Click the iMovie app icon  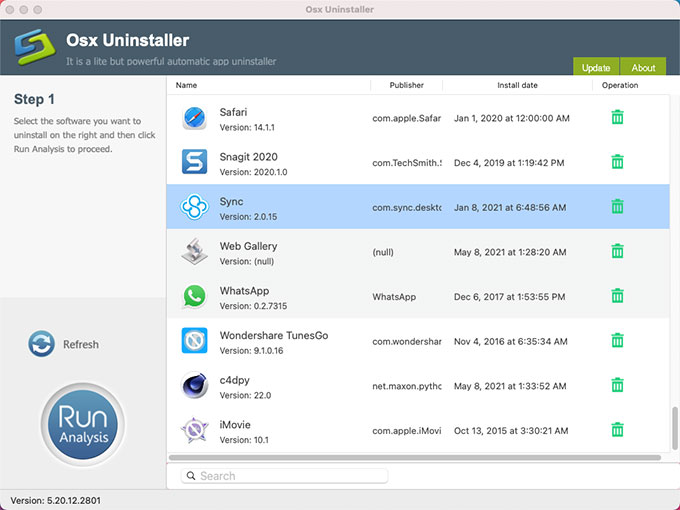tap(194, 430)
